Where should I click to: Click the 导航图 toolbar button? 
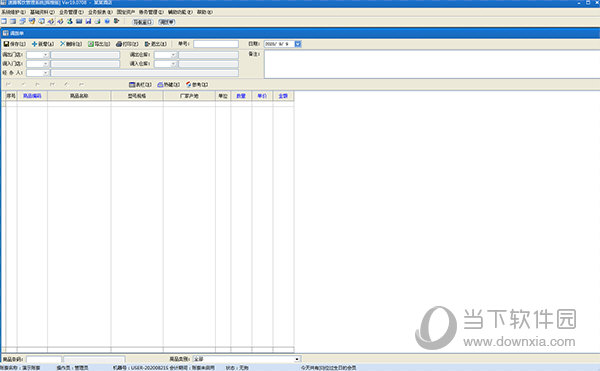point(143,22)
